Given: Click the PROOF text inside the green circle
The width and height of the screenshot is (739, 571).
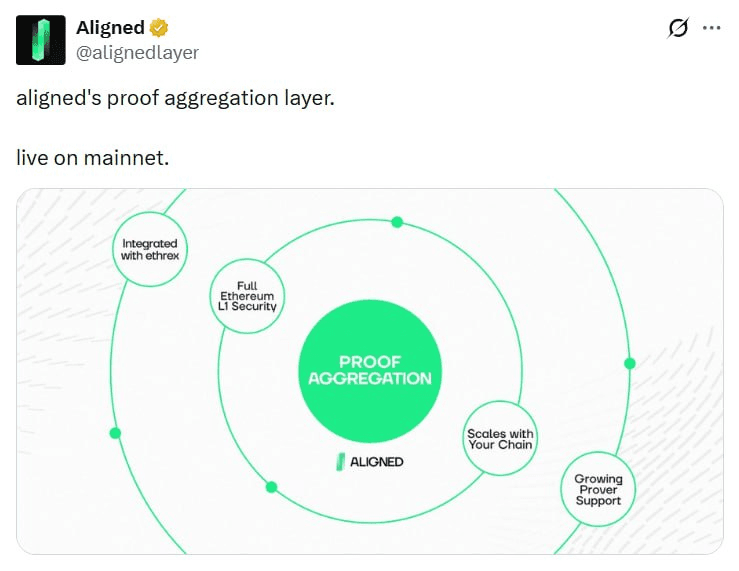Looking at the screenshot, I should point(370,362).
